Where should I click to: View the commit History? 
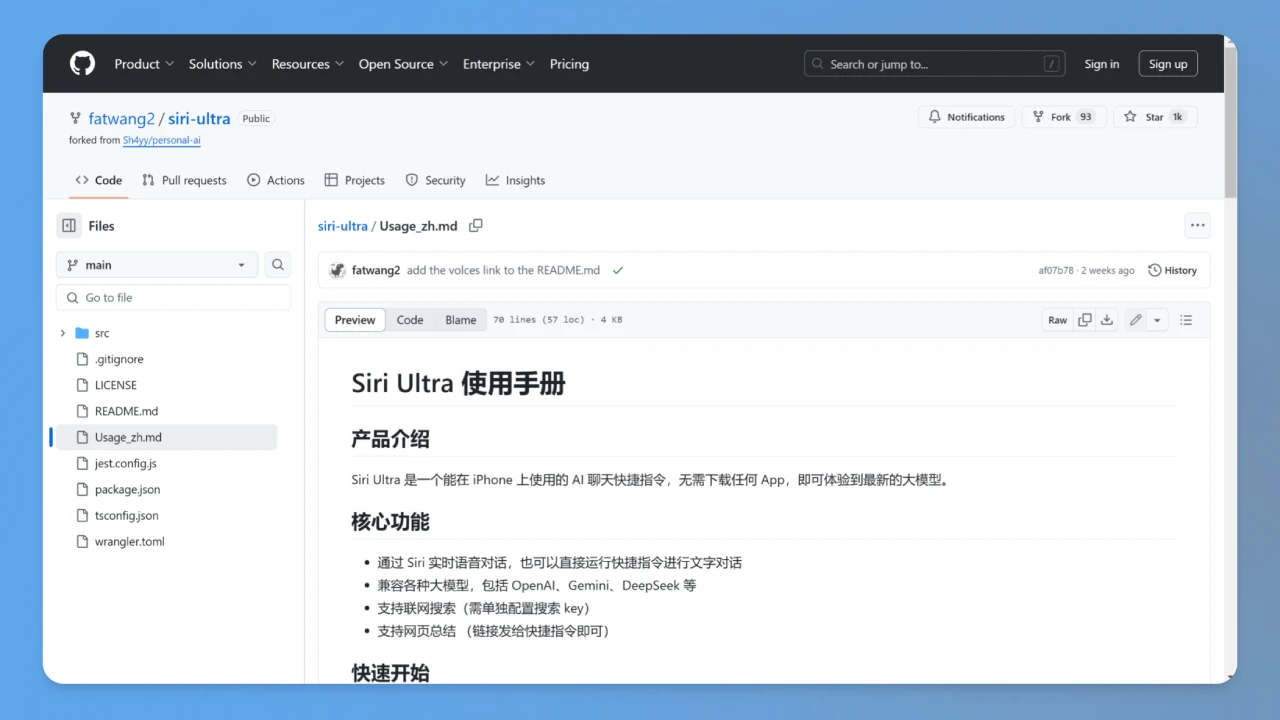click(x=1172, y=269)
